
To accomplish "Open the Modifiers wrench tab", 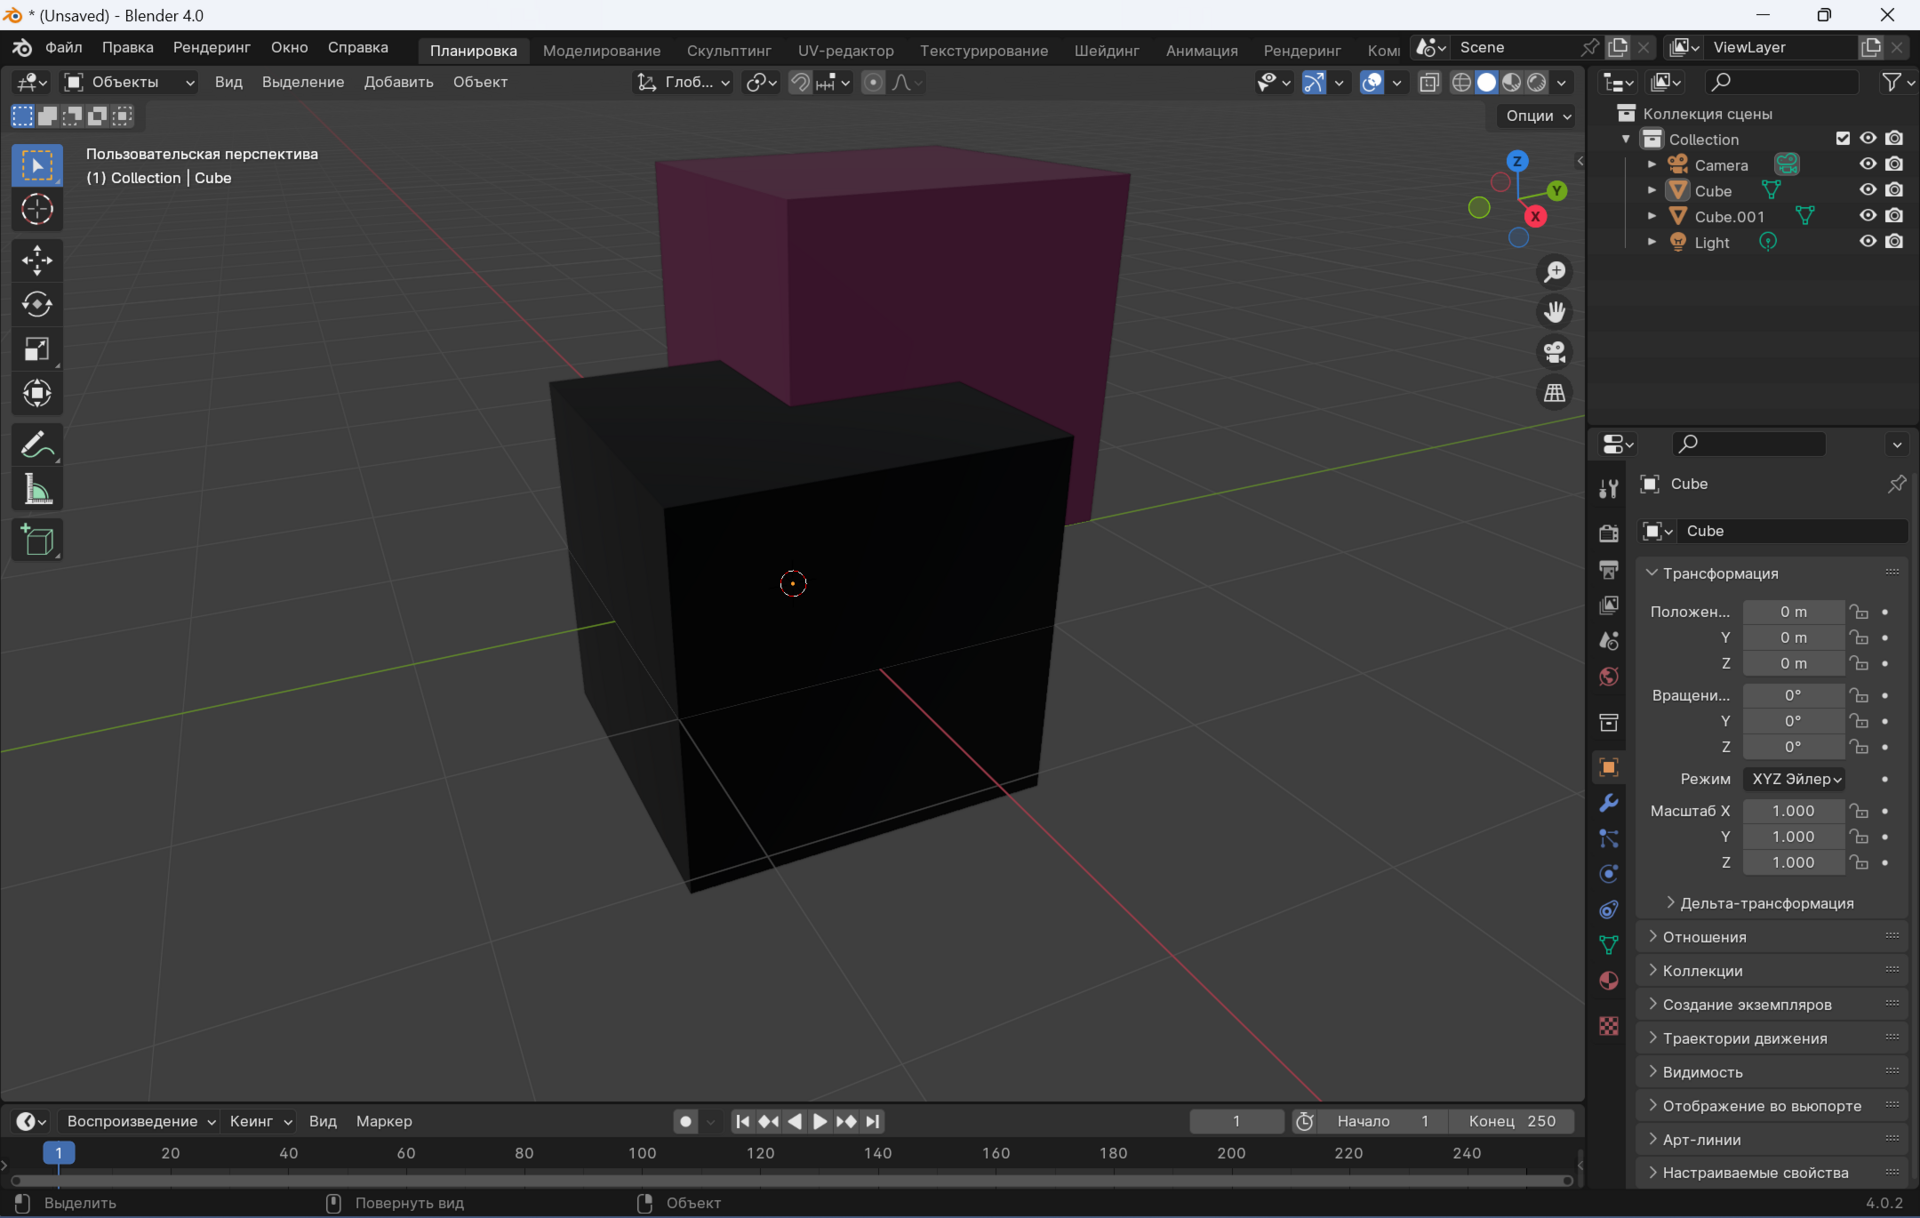I will [x=1608, y=803].
